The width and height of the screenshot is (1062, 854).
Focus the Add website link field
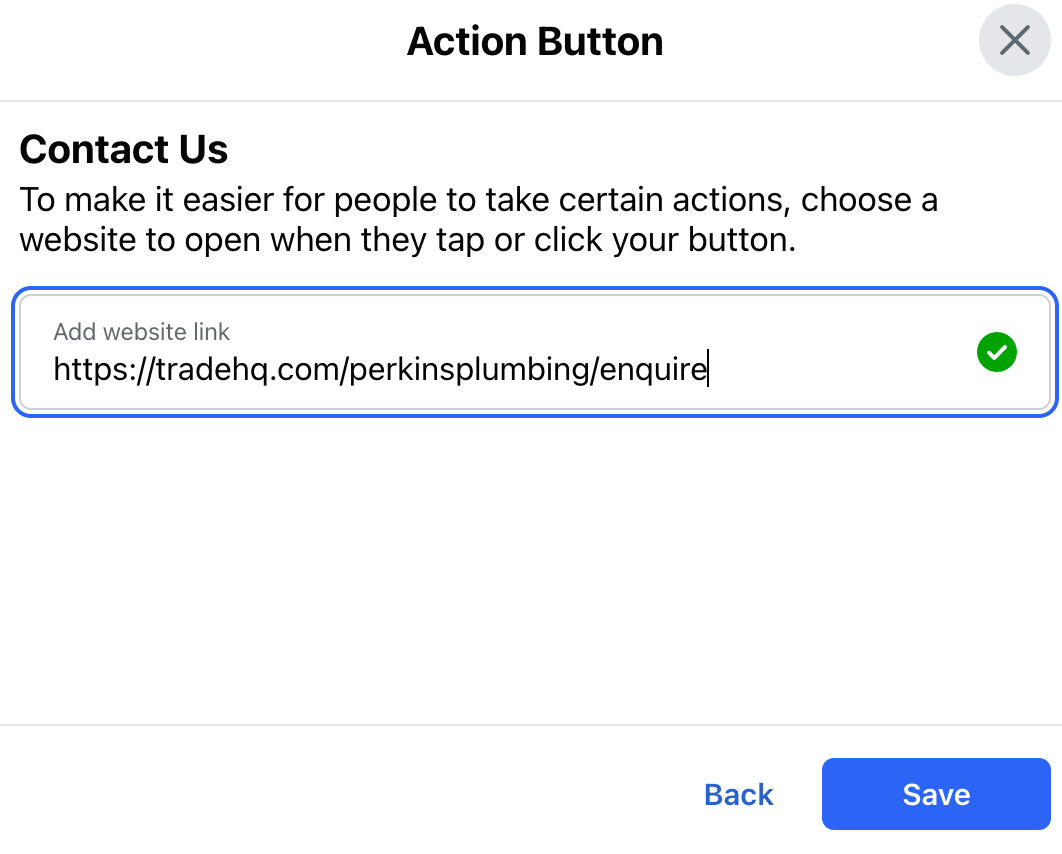coord(535,352)
